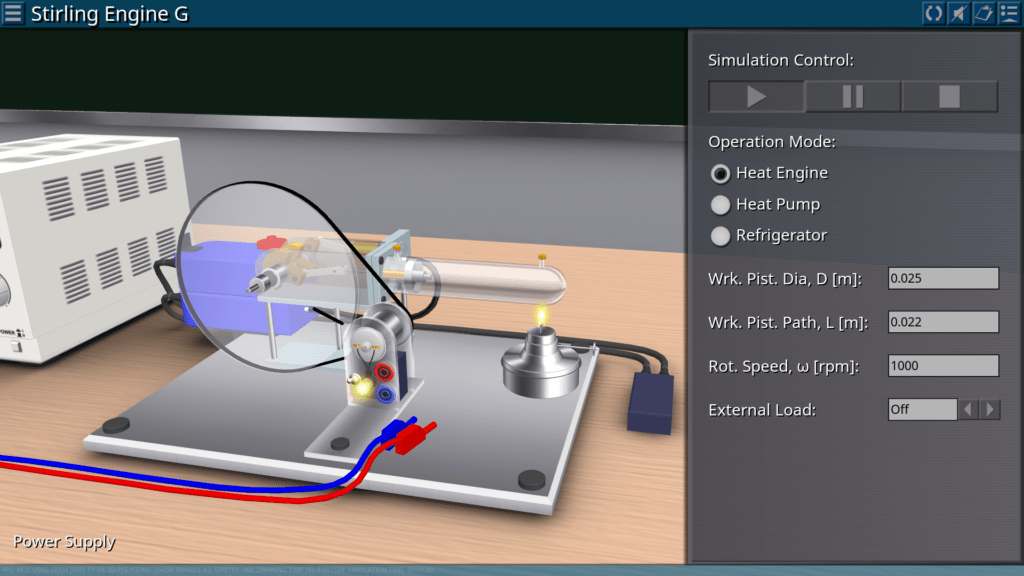Screen dimensions: 1024x576
Task: Choose the Refrigerator operation mode
Action: click(720, 236)
